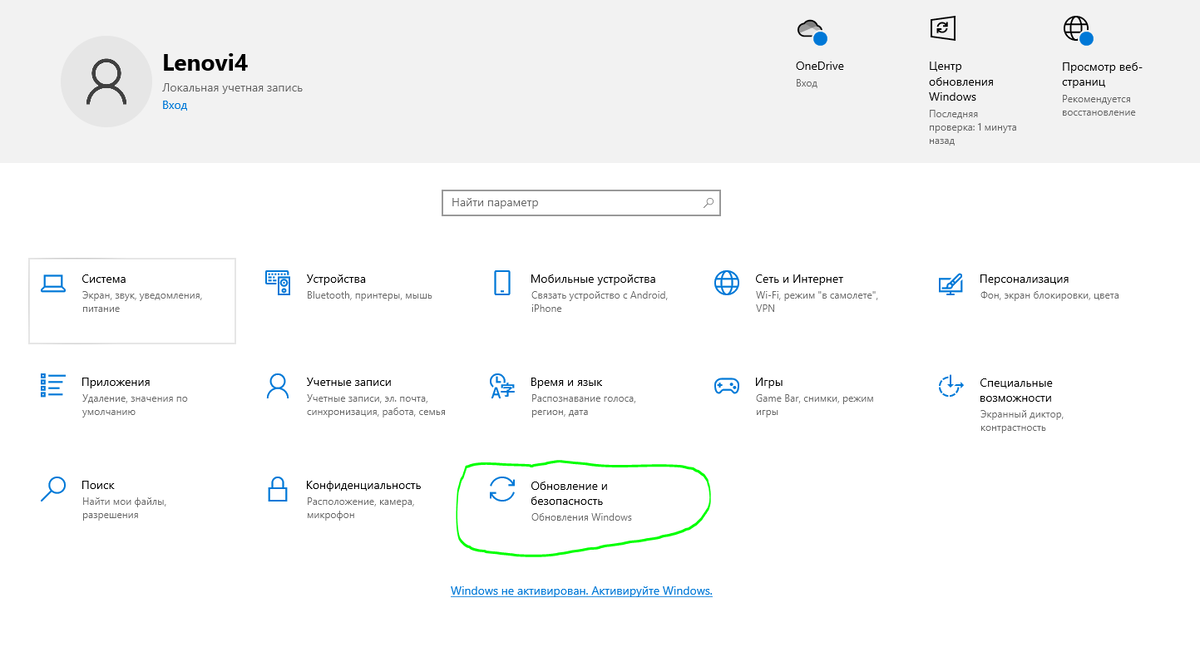Open the Поиск magnifier icon

[52, 488]
